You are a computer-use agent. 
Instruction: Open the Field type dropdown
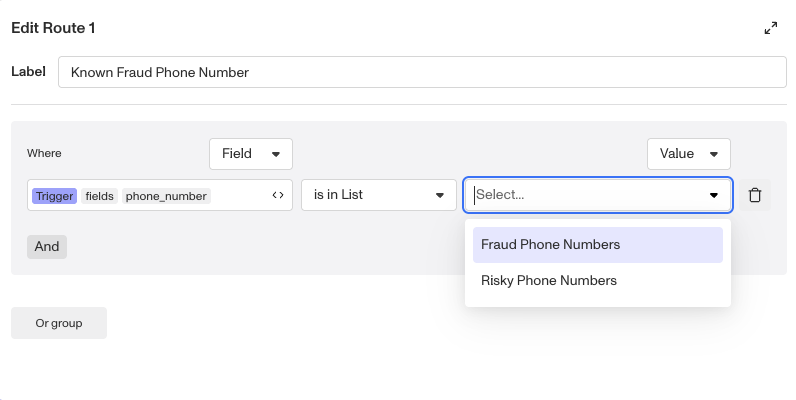(250, 154)
